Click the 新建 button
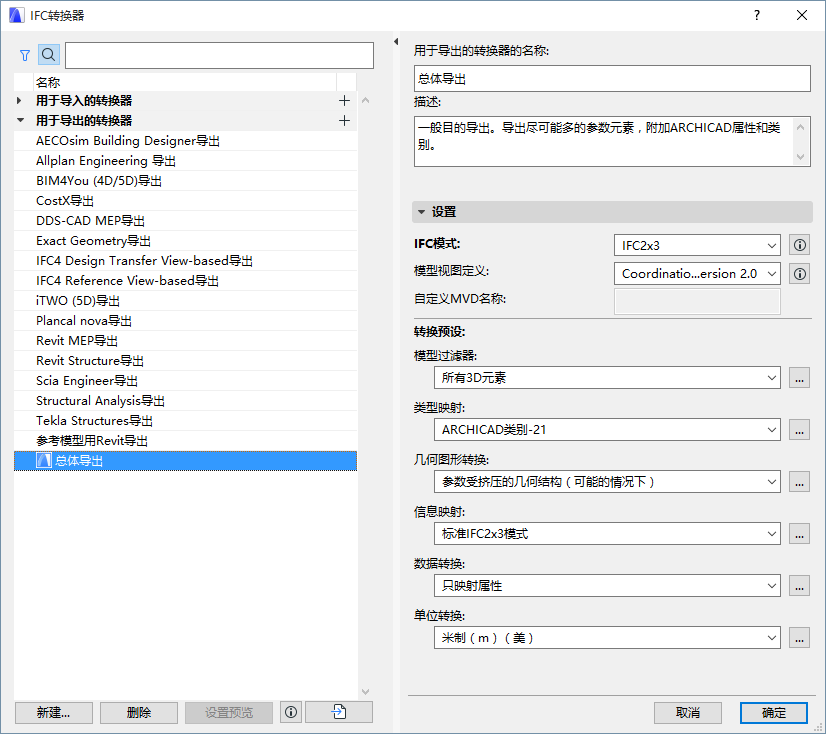The height and width of the screenshot is (734, 826). pyautogui.click(x=53, y=712)
